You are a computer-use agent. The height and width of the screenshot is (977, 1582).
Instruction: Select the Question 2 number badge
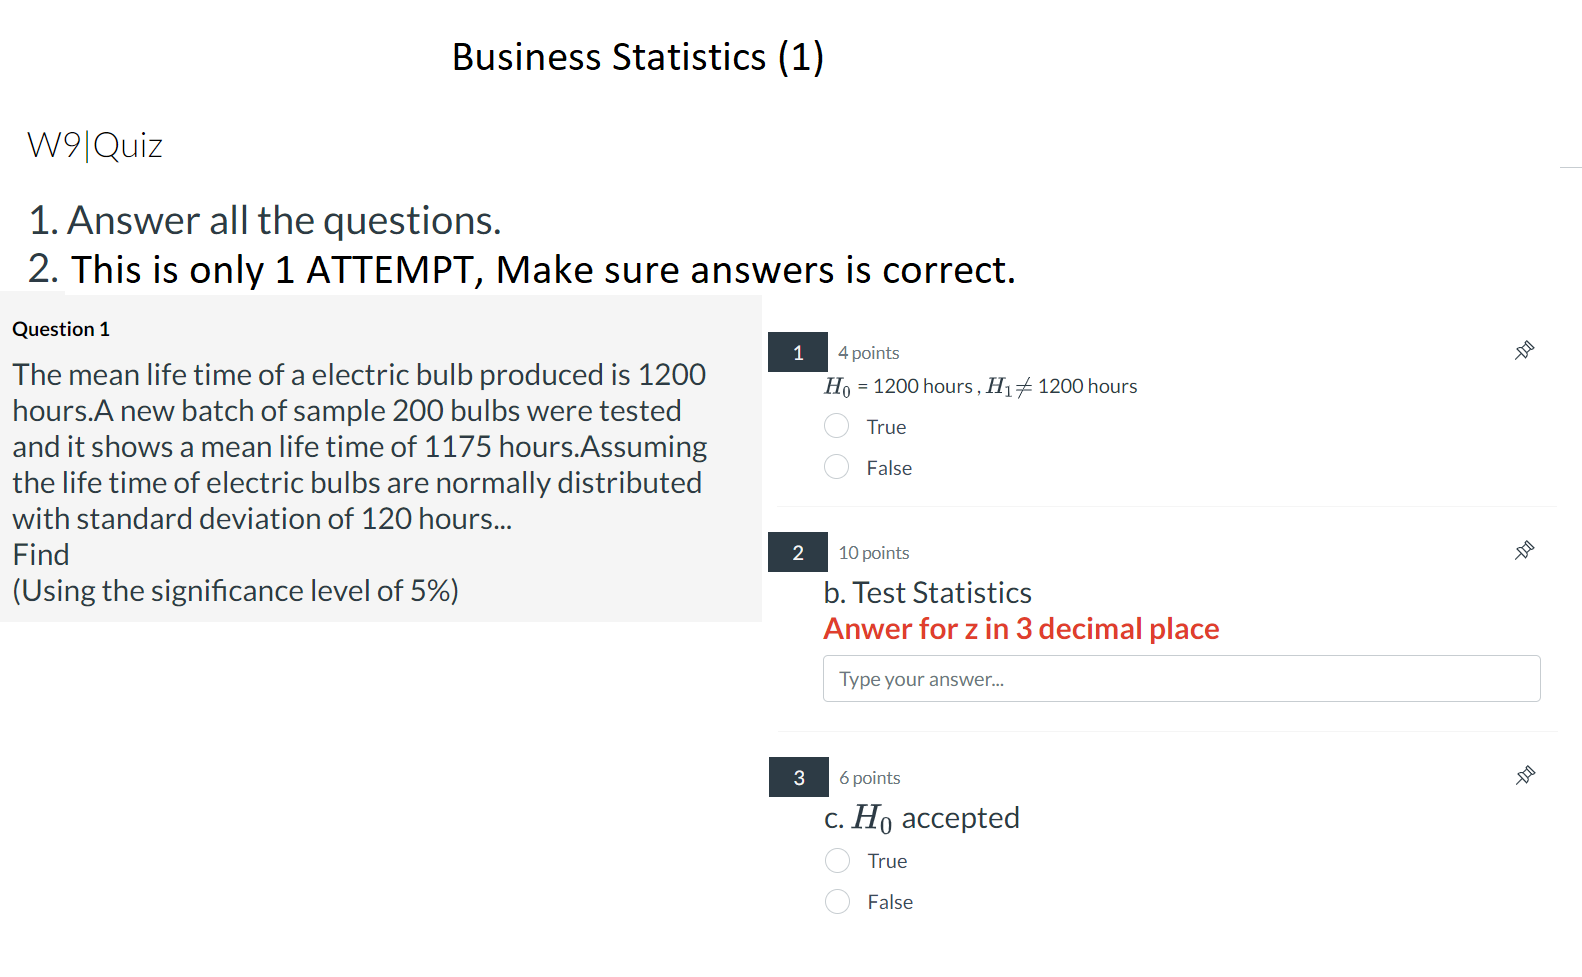pos(797,551)
